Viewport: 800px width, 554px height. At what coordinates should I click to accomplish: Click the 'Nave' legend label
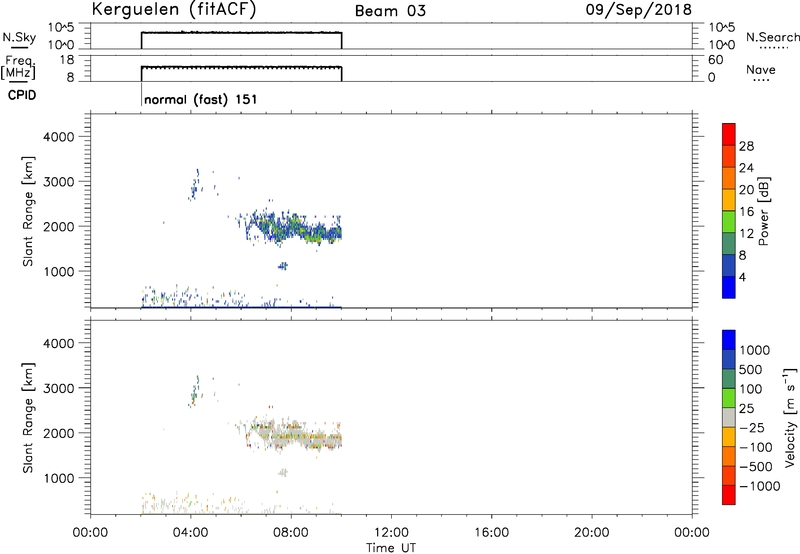pyautogui.click(x=761, y=70)
